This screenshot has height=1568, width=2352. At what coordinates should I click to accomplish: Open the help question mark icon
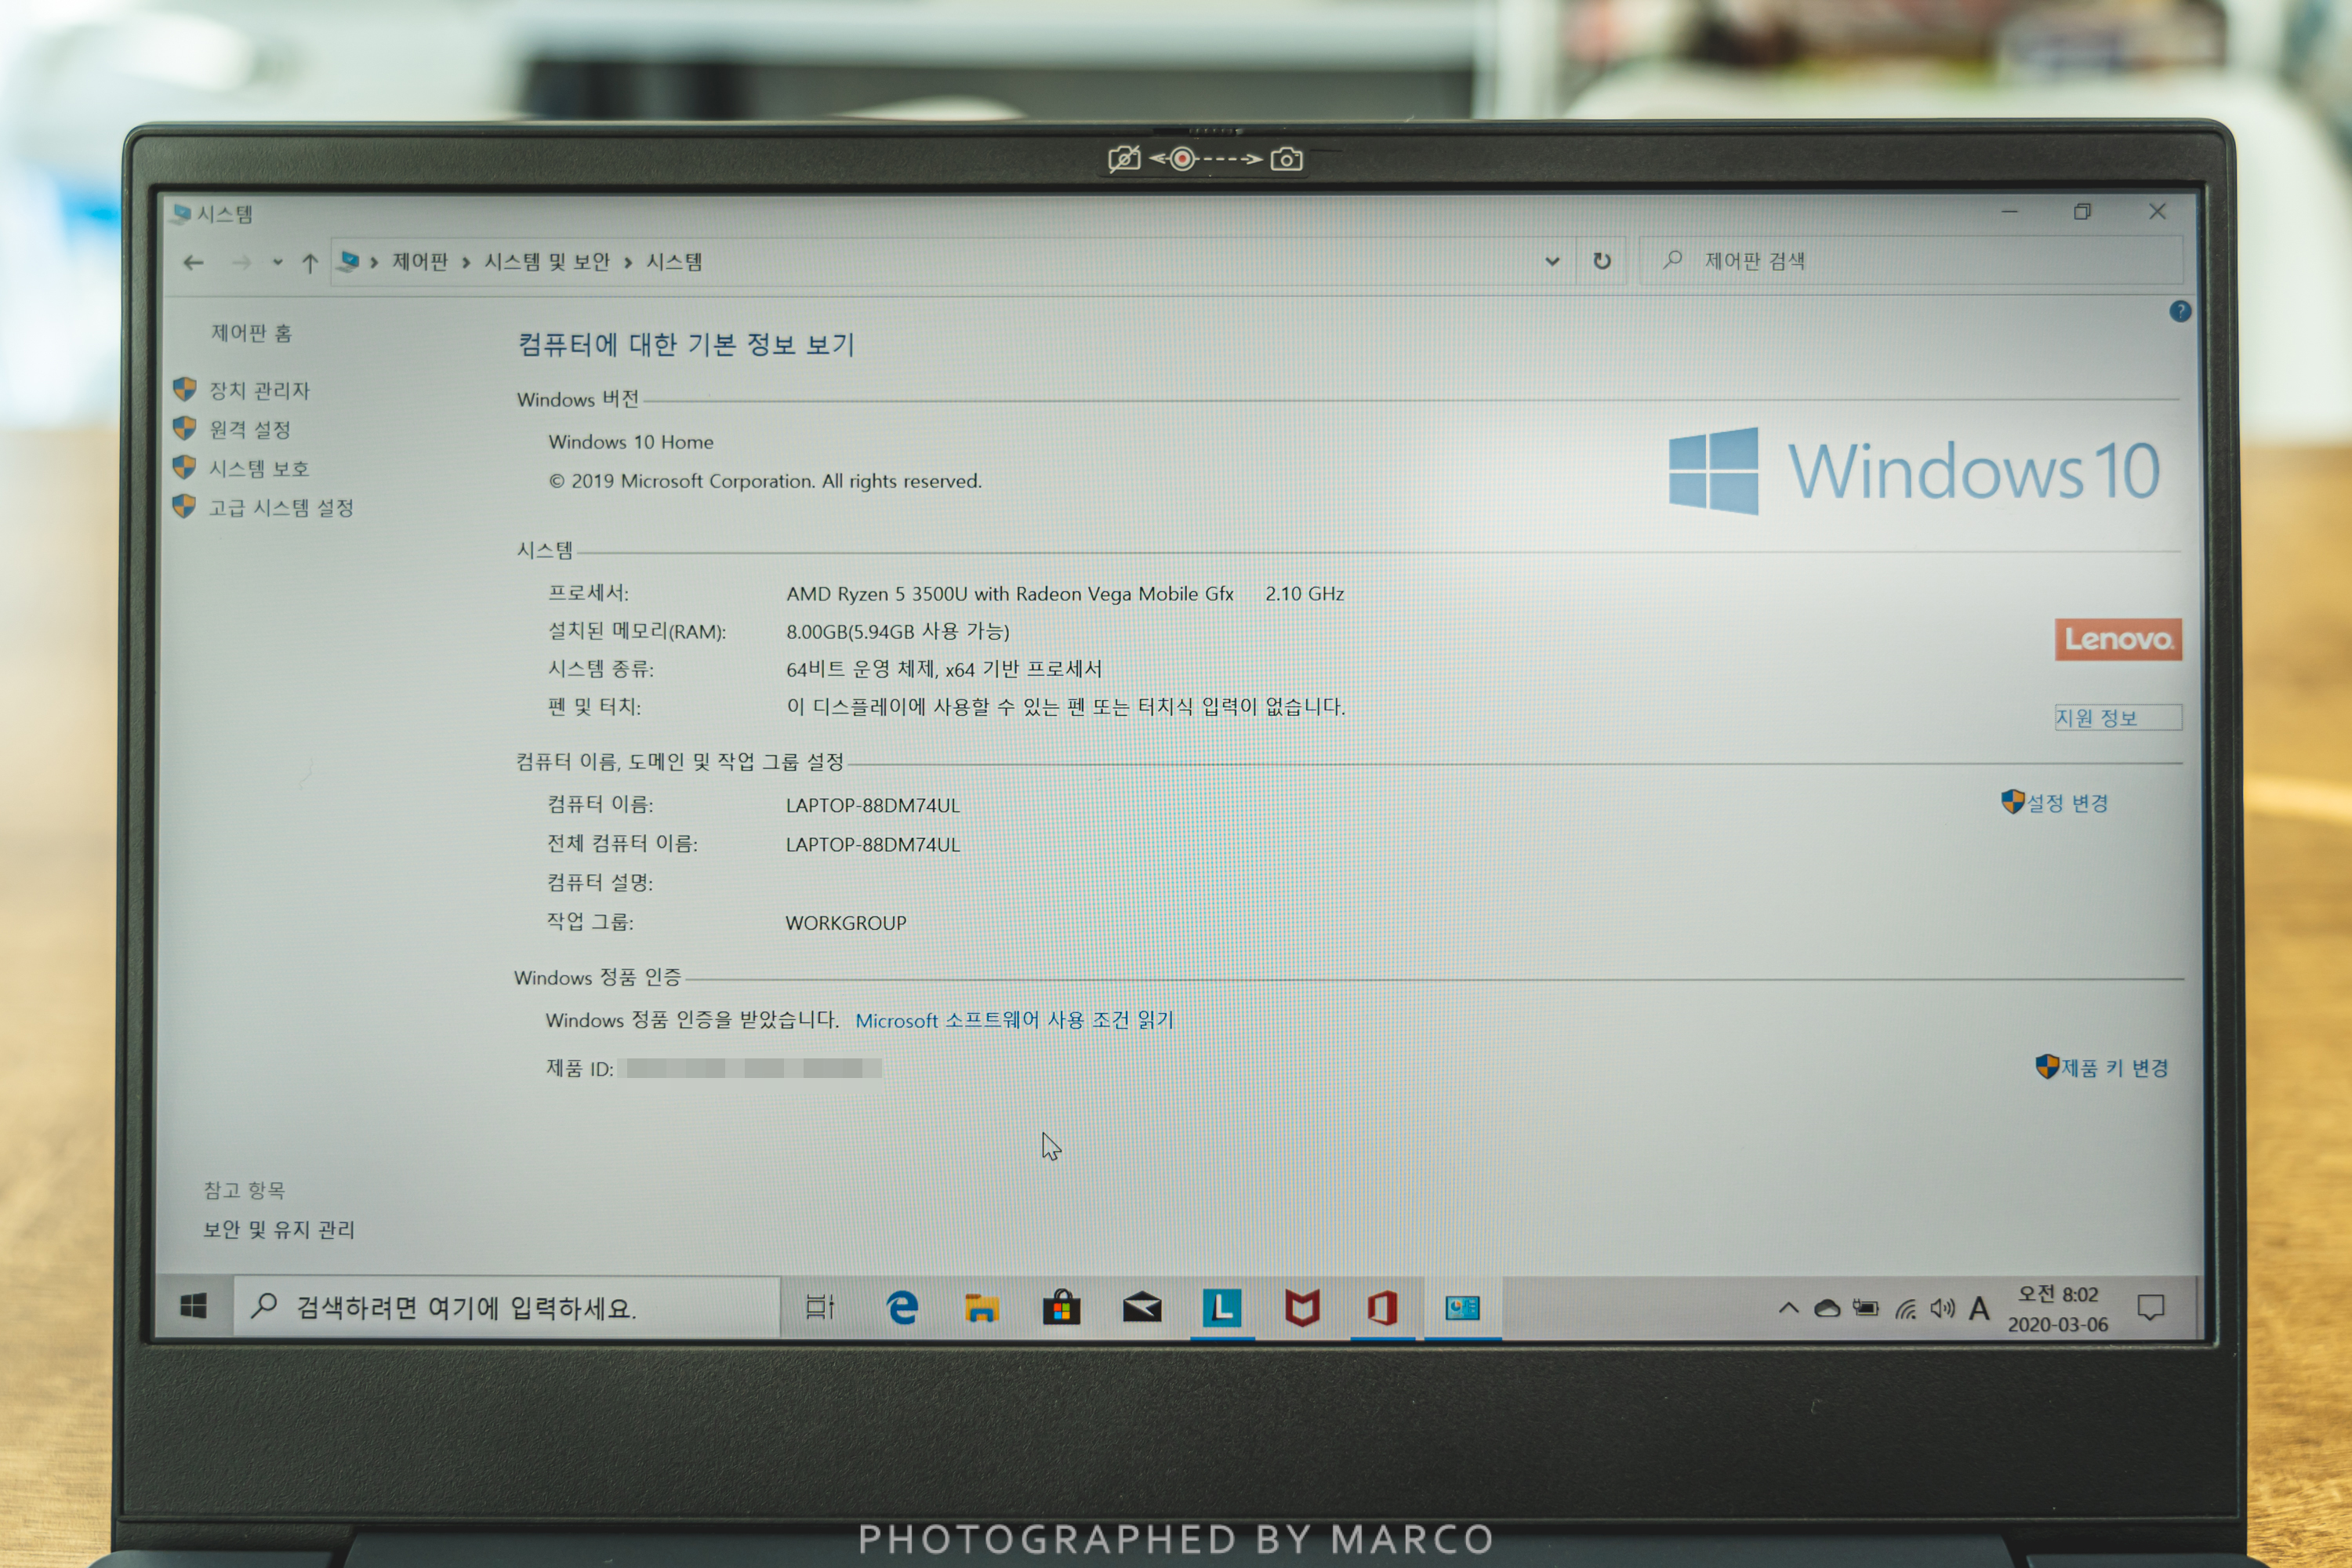[x=2180, y=312]
